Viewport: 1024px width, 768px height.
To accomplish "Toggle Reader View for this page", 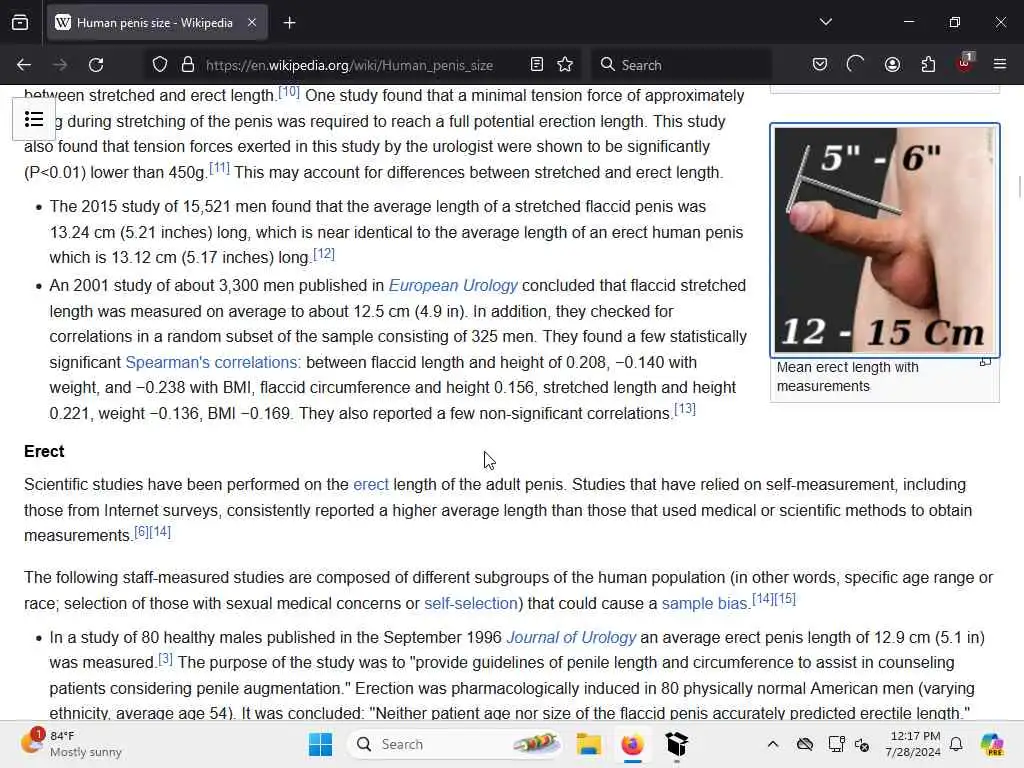I will click(x=537, y=65).
